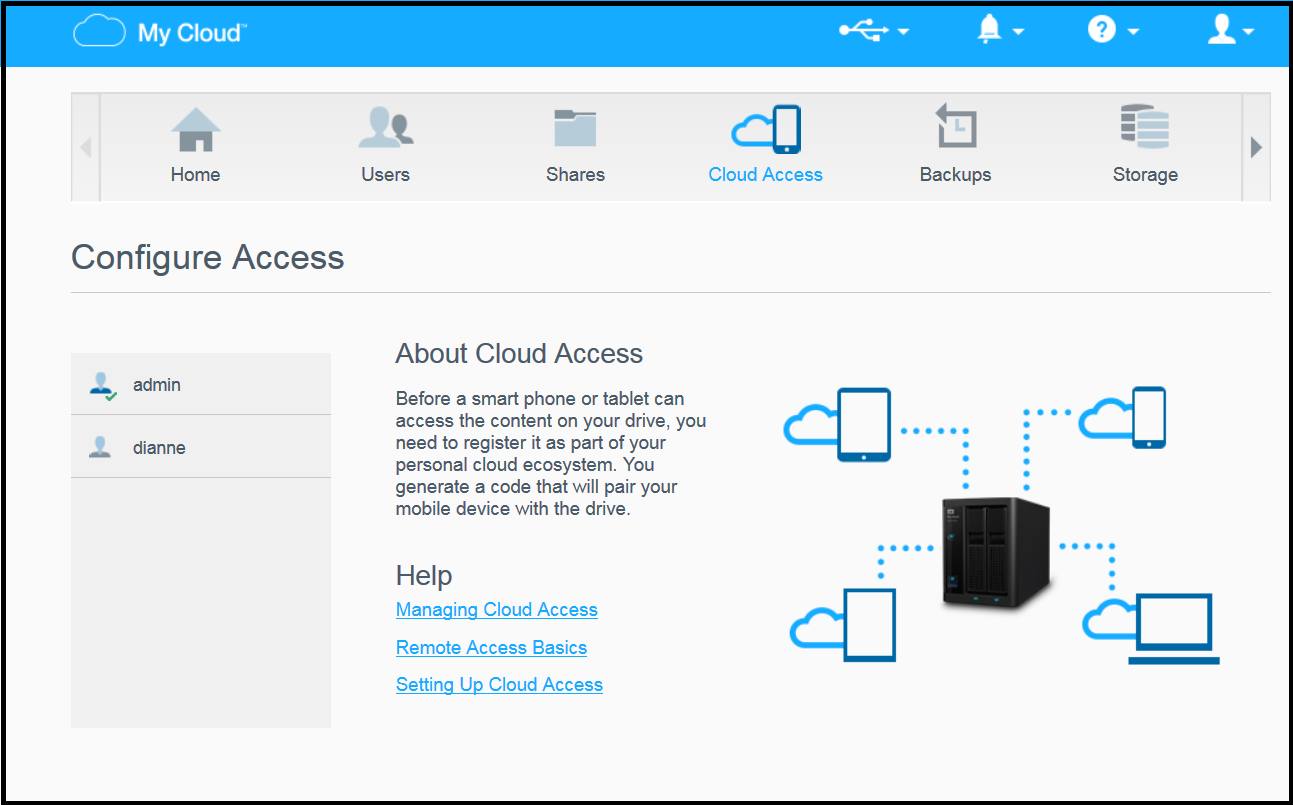Image resolution: width=1293 pixels, height=805 pixels.
Task: Switch to the Users tab label
Action: pyautogui.click(x=386, y=174)
